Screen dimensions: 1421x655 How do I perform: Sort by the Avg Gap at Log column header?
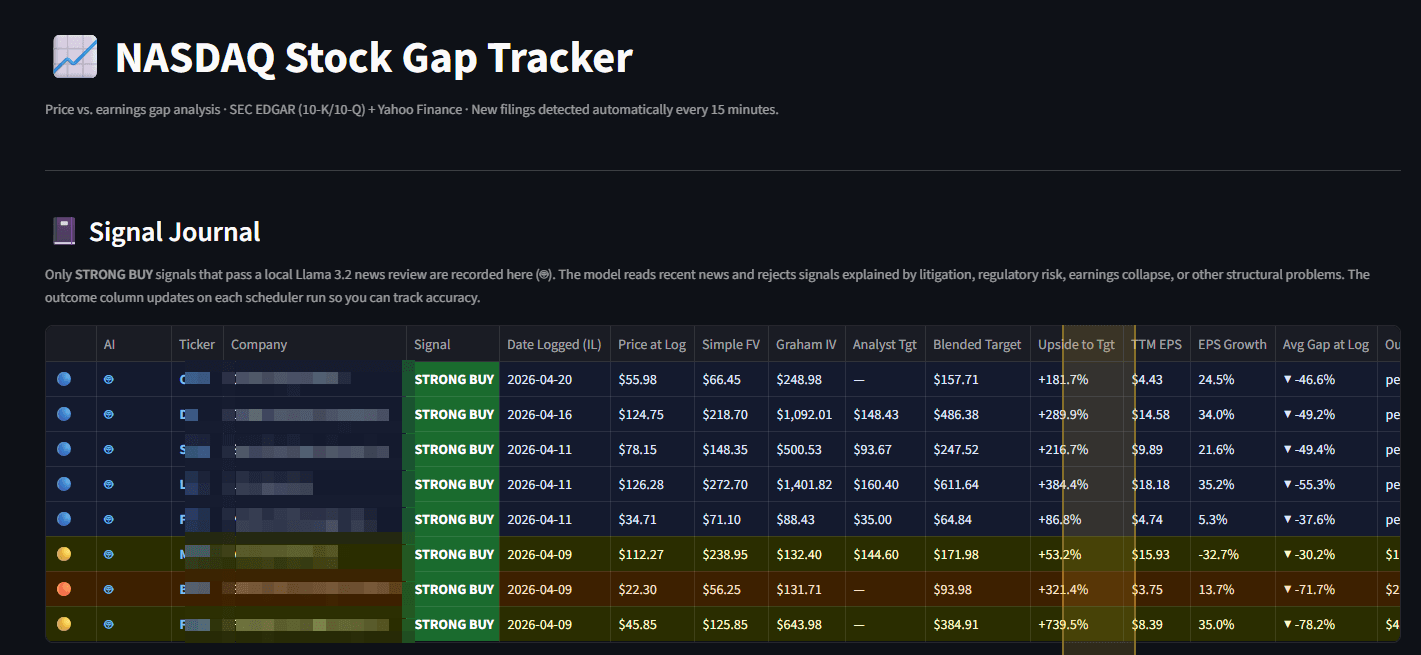pyautogui.click(x=1326, y=344)
